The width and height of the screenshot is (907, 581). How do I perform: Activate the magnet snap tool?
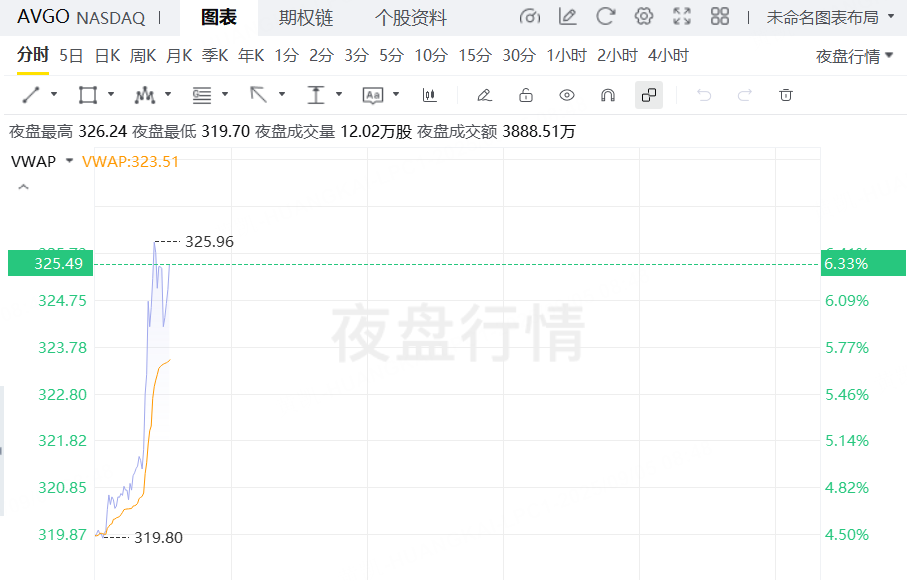[x=607, y=95]
